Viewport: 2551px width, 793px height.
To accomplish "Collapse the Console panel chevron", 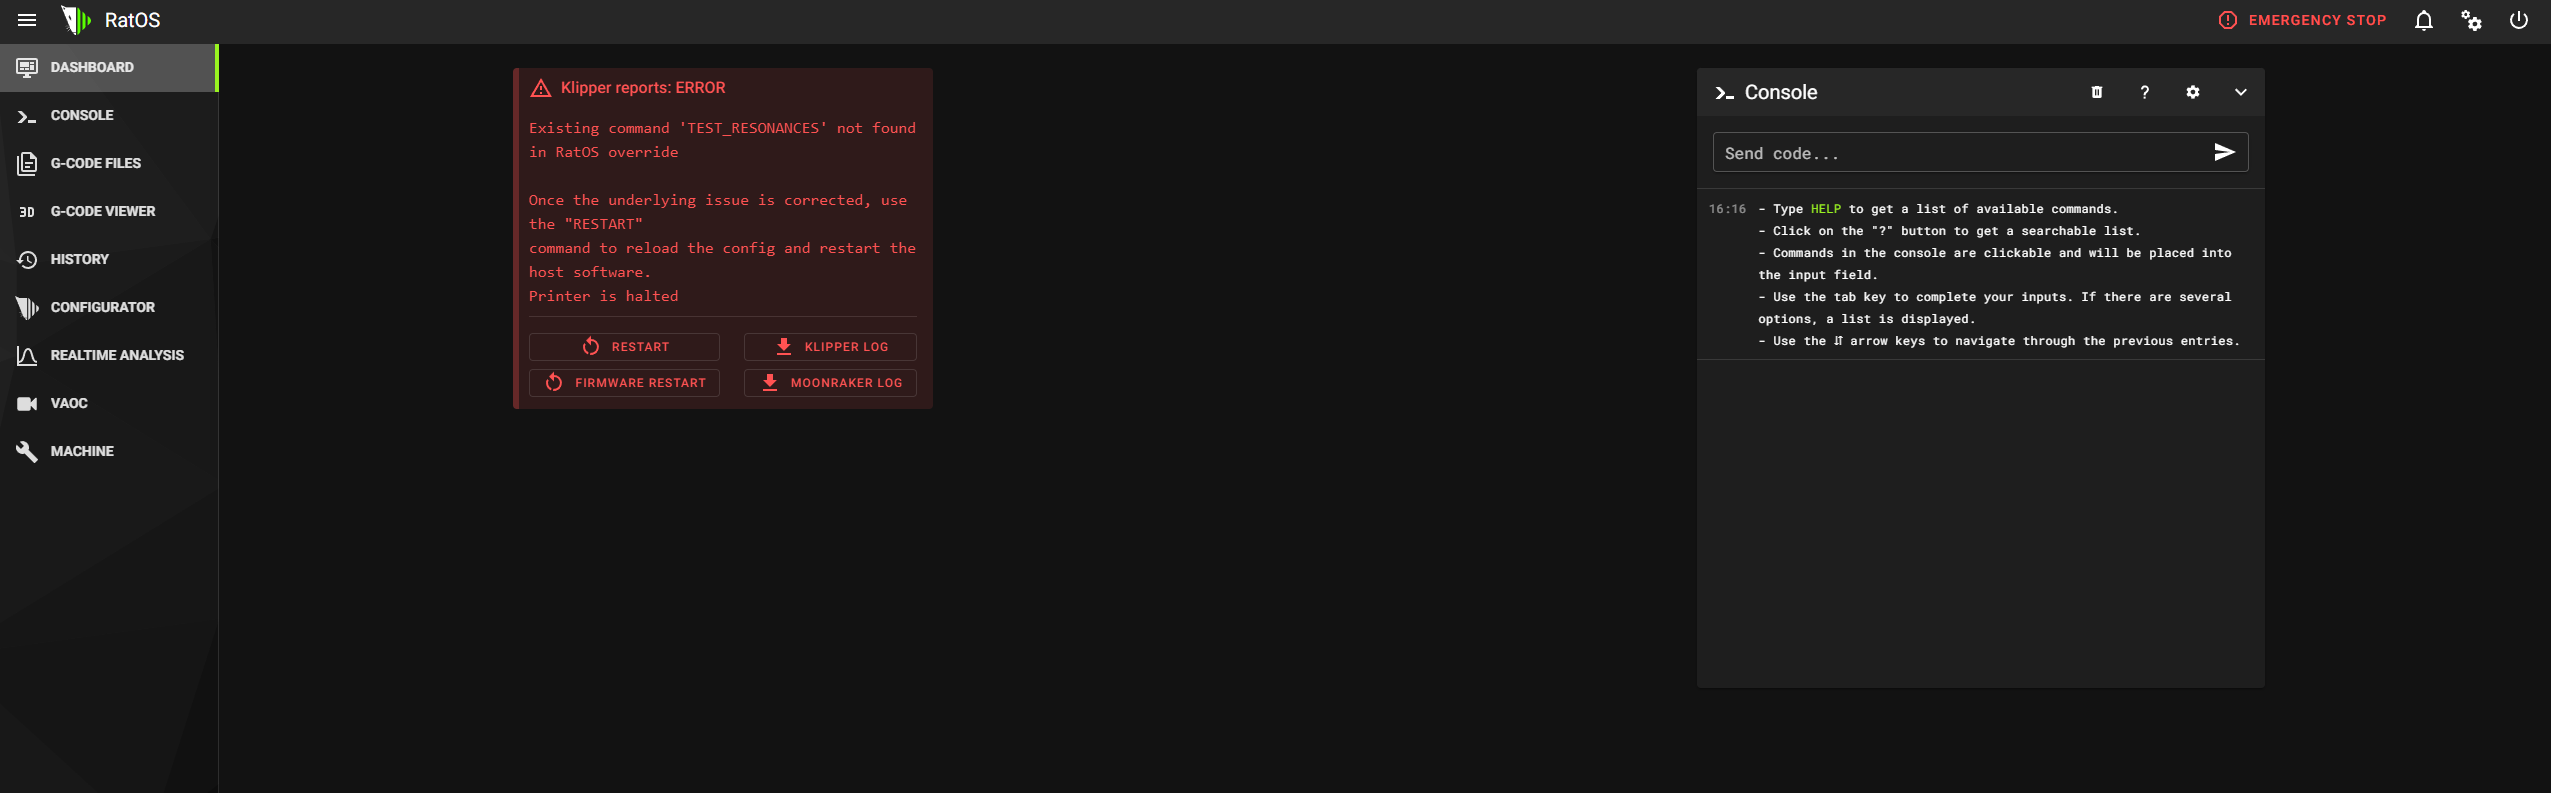I will (x=2241, y=92).
